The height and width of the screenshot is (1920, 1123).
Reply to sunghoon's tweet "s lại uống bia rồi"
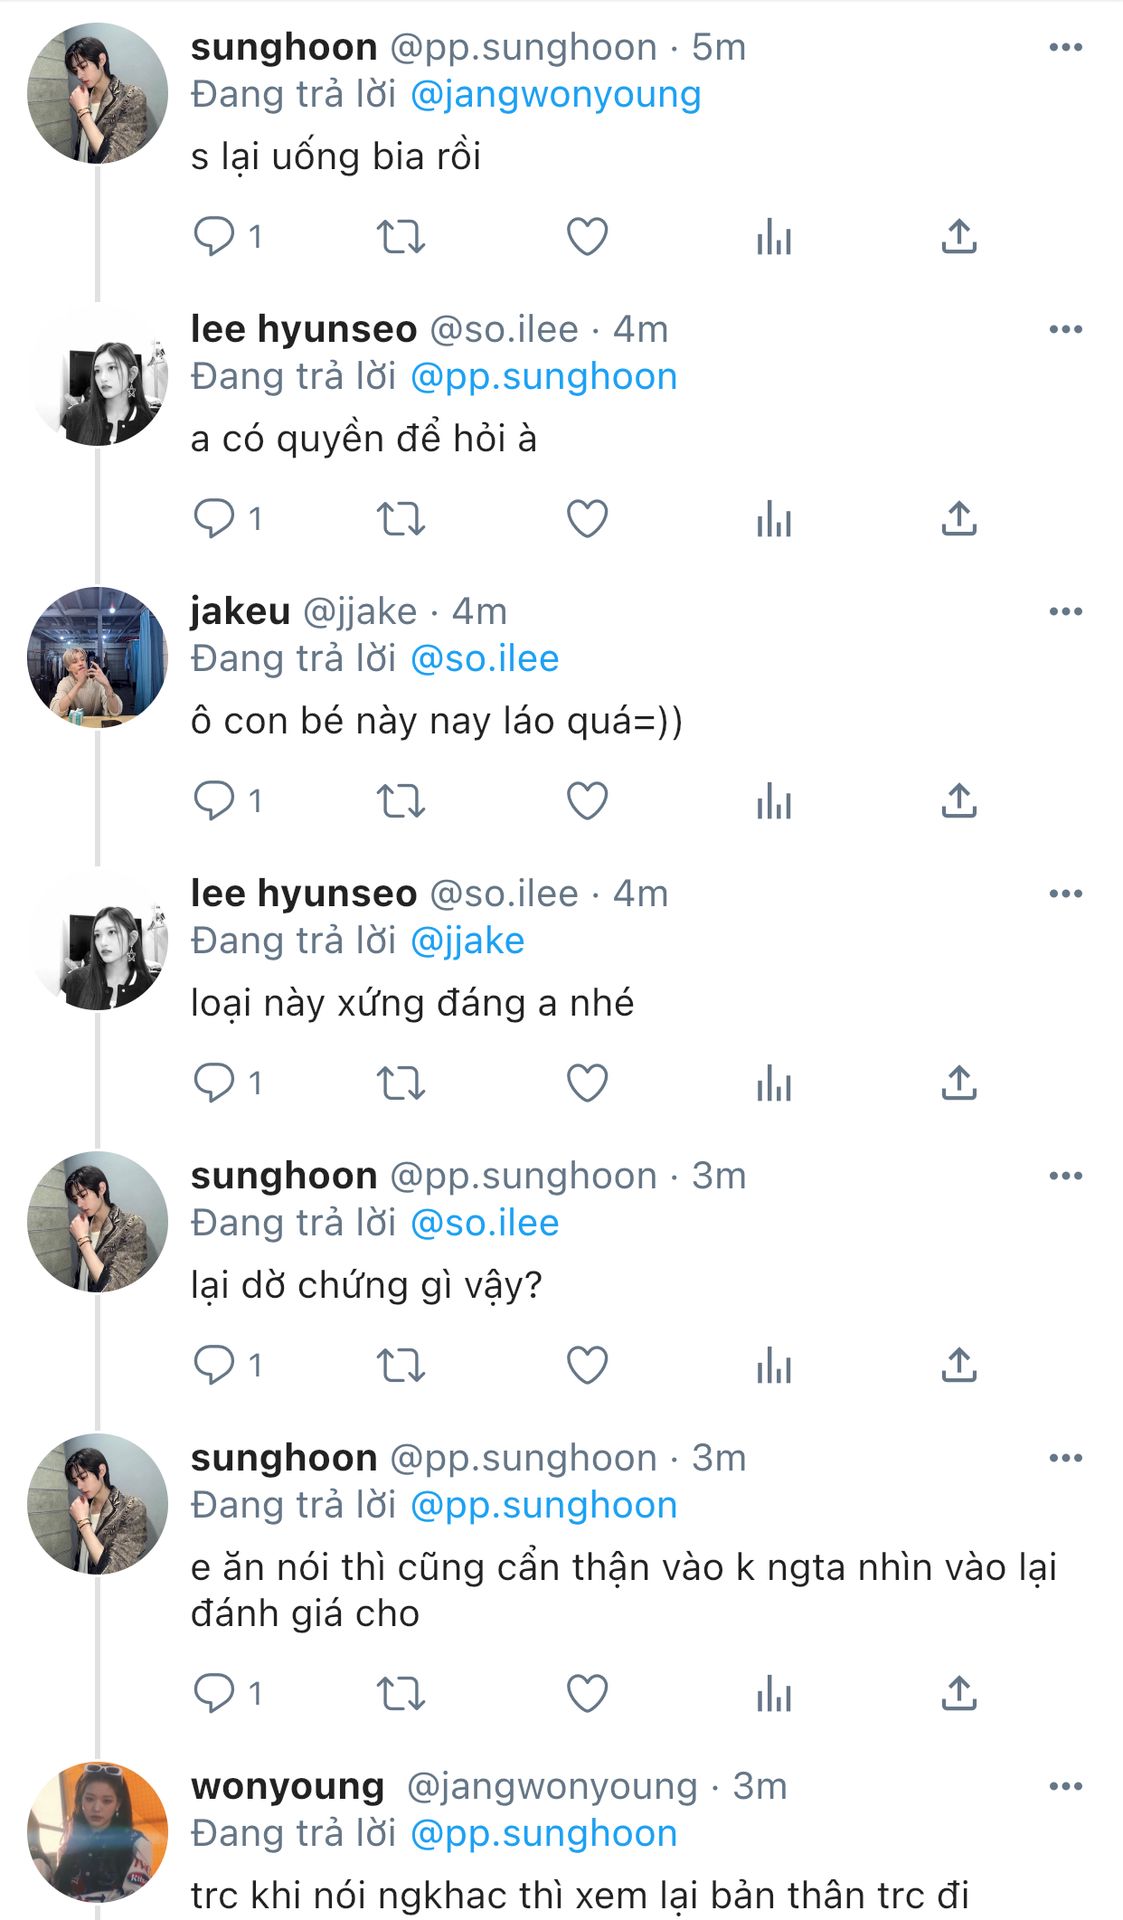coord(213,237)
